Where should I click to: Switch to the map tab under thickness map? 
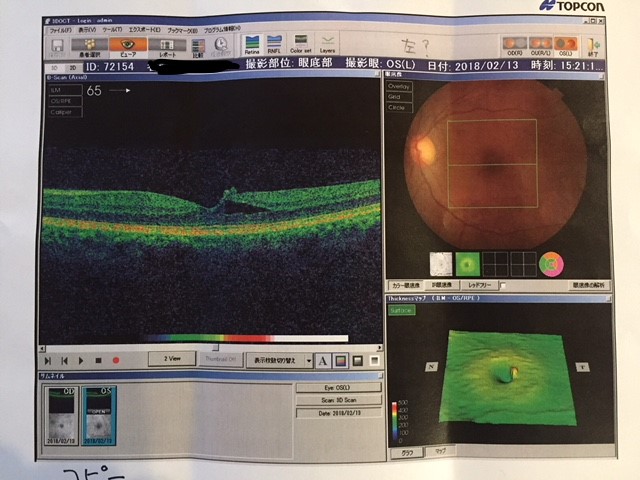tap(440, 451)
